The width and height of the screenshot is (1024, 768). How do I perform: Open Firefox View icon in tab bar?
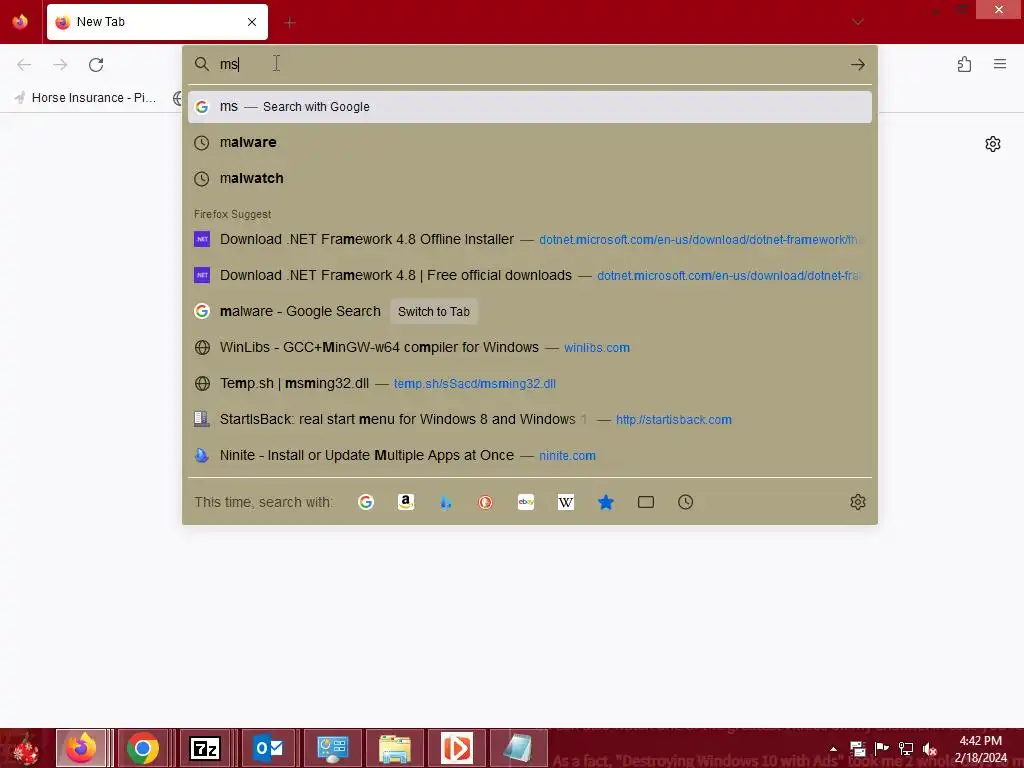tap(20, 22)
